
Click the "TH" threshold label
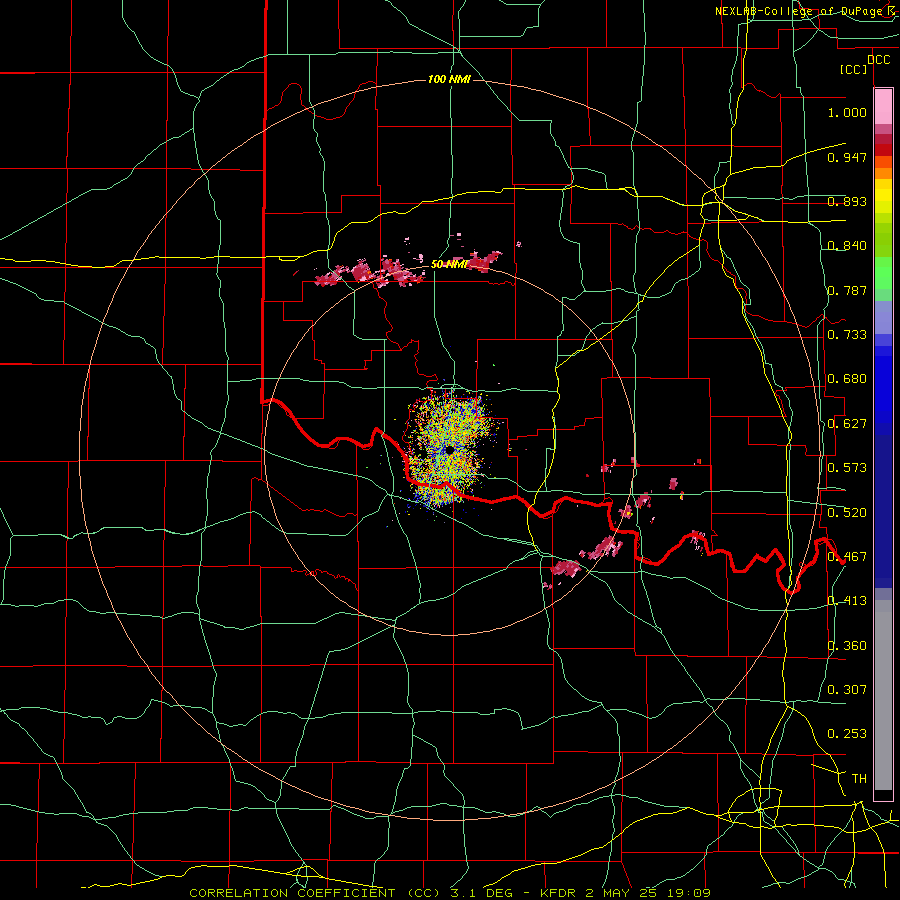tap(859, 778)
